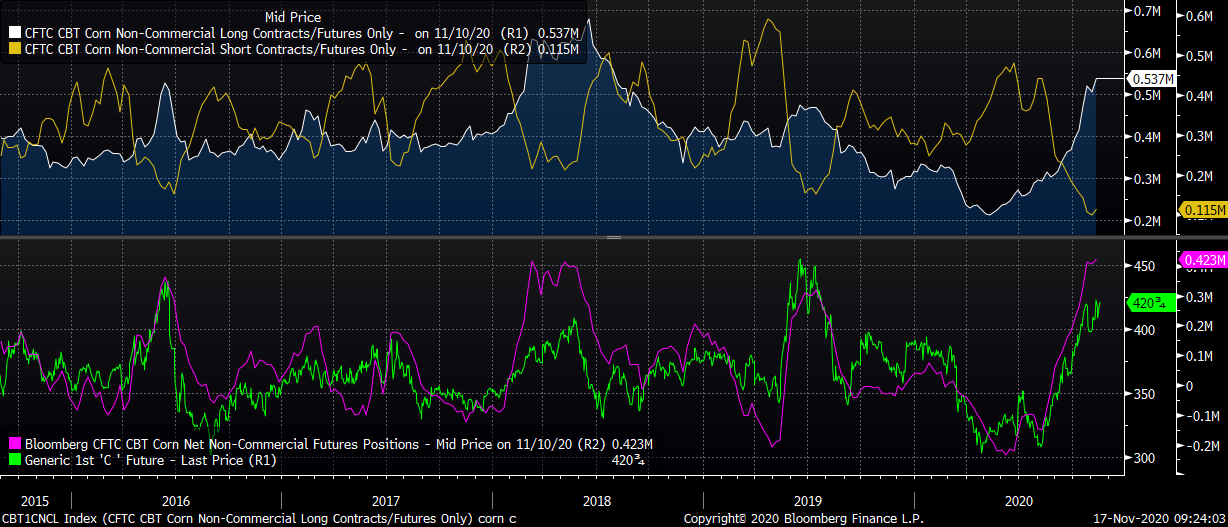This screenshot has height=527, width=1228.
Task: Click the 2017 label on the time axis
Action: point(386,499)
